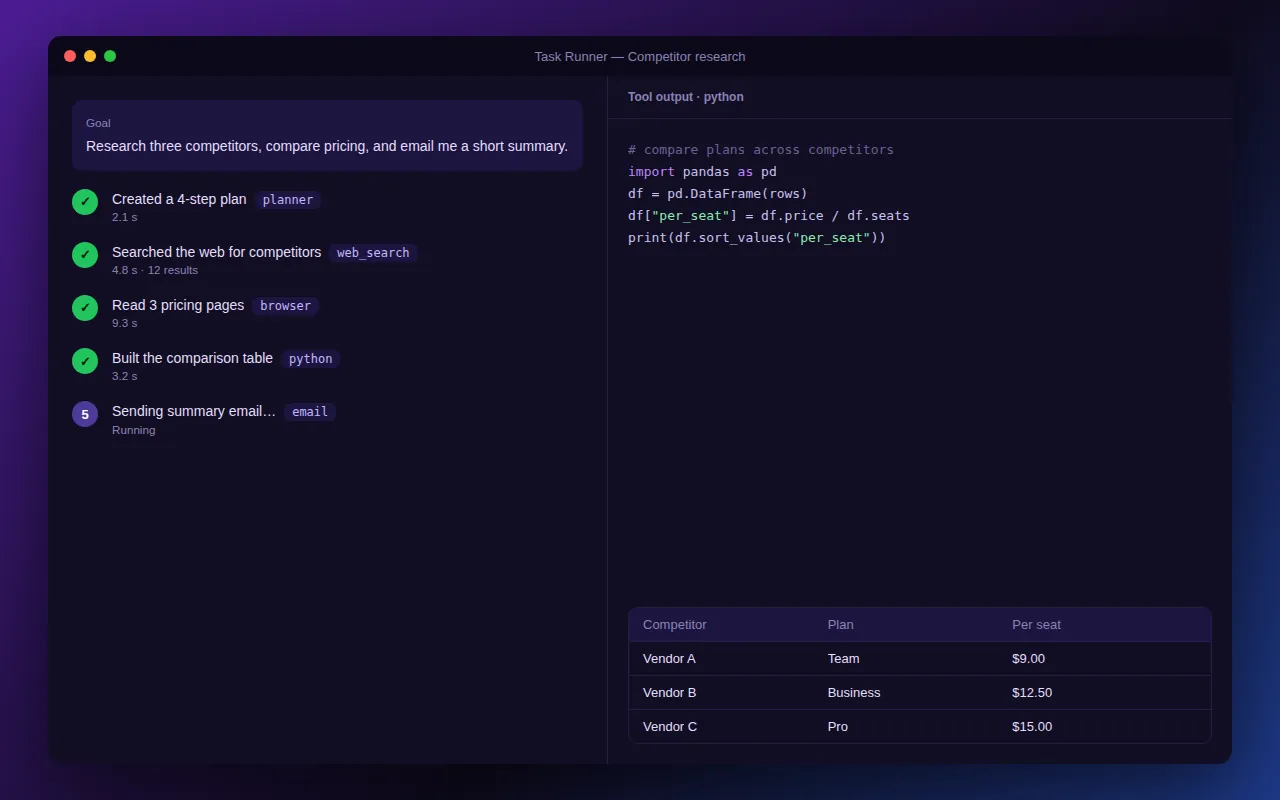Click the print(df.sort_values) code line
This screenshot has width=1280, height=800.
click(757, 238)
